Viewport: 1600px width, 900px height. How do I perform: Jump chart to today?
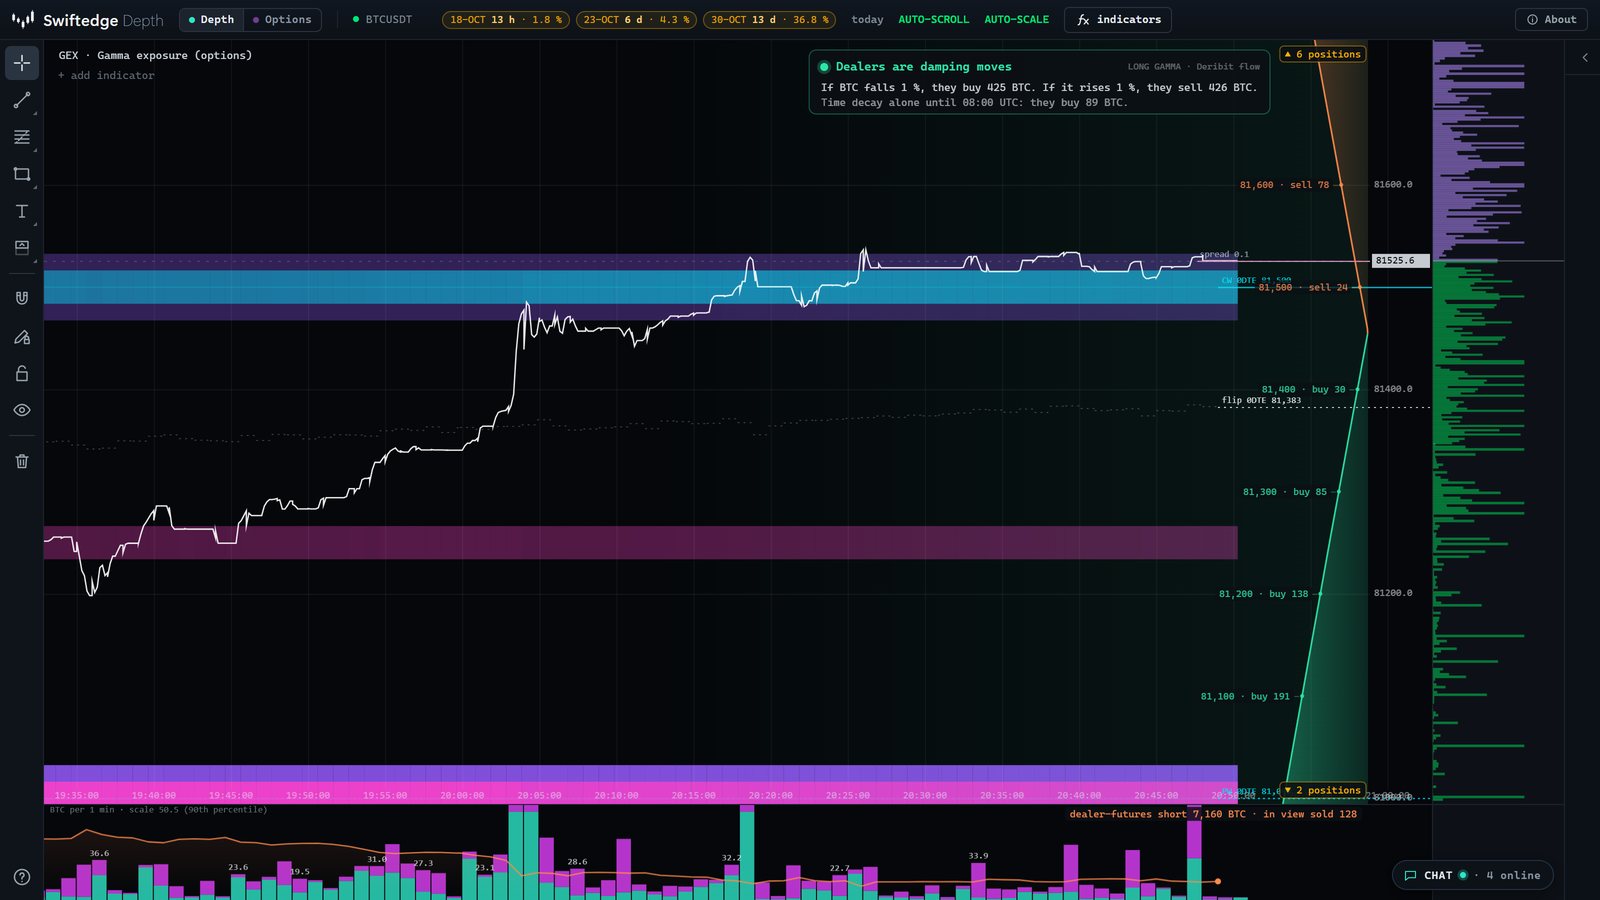867,20
